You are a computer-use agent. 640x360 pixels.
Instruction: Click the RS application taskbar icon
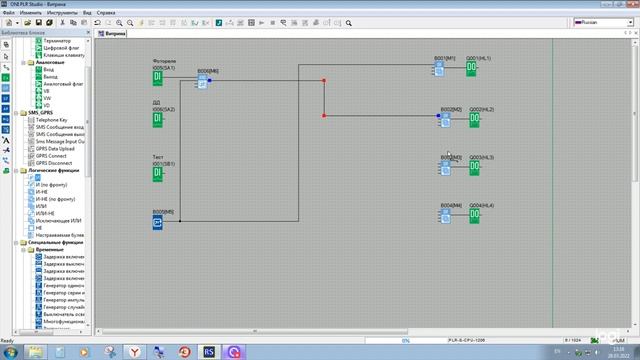(209, 352)
